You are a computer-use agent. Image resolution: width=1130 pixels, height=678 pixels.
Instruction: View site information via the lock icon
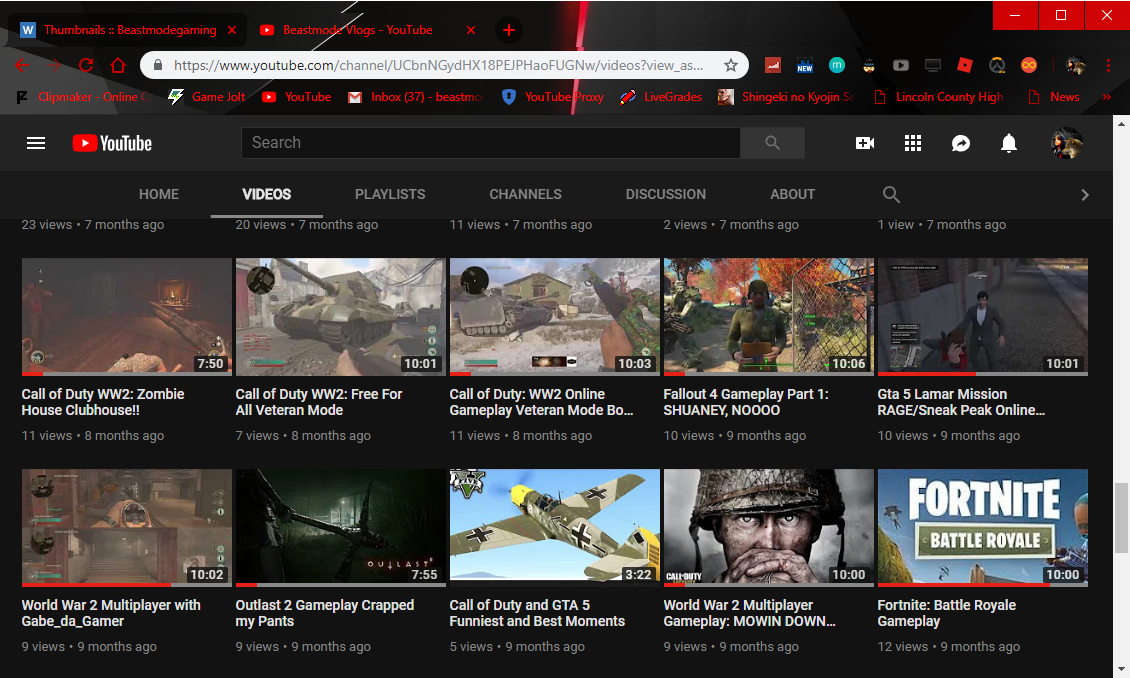click(157, 66)
